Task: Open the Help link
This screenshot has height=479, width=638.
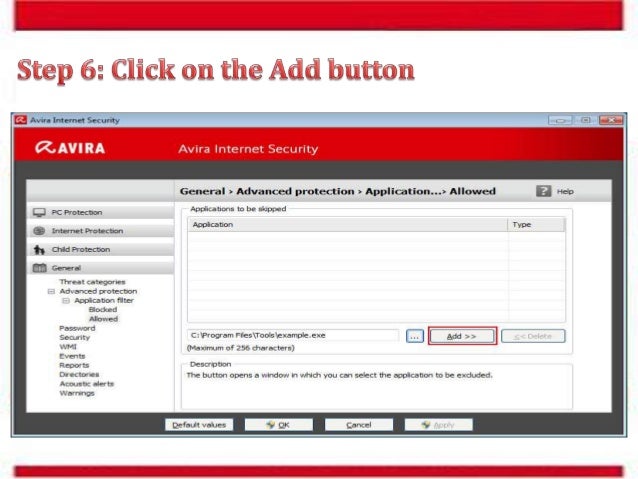Action: pyautogui.click(x=565, y=191)
